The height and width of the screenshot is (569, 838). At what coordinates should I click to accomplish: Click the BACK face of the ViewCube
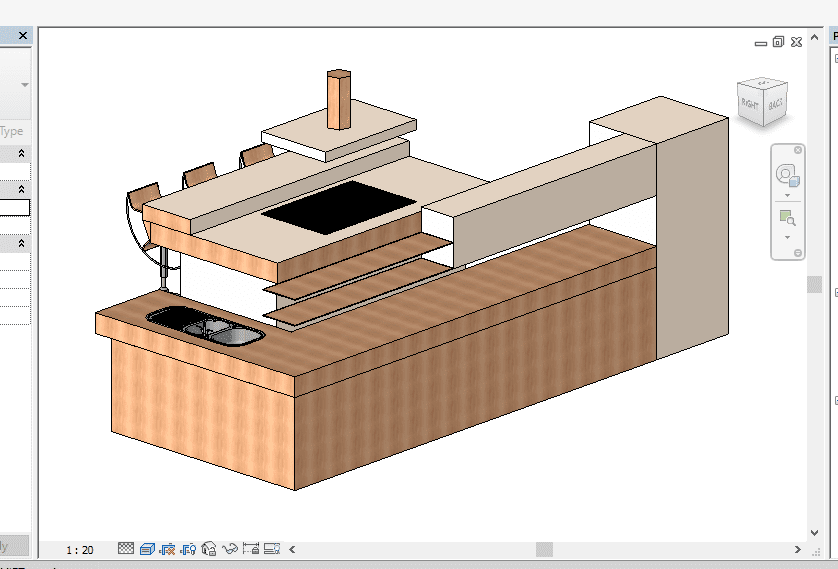click(x=775, y=103)
